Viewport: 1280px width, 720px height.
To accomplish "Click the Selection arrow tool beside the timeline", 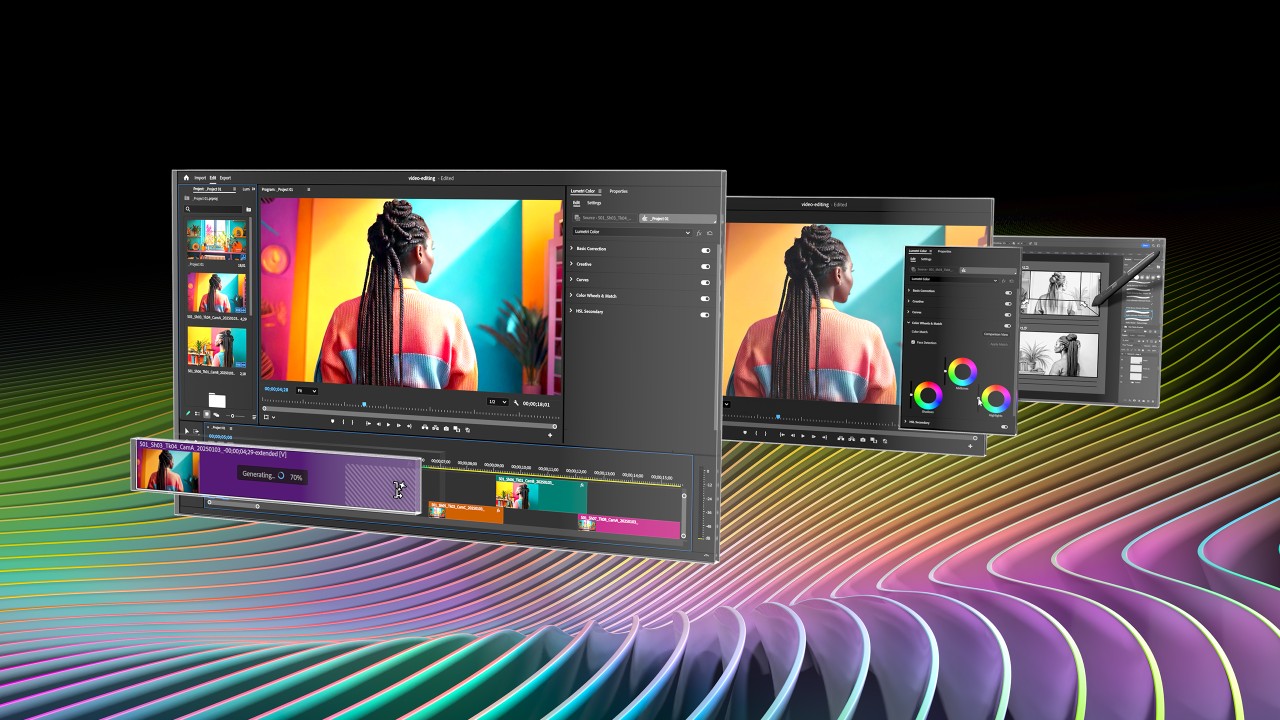I will click(187, 431).
